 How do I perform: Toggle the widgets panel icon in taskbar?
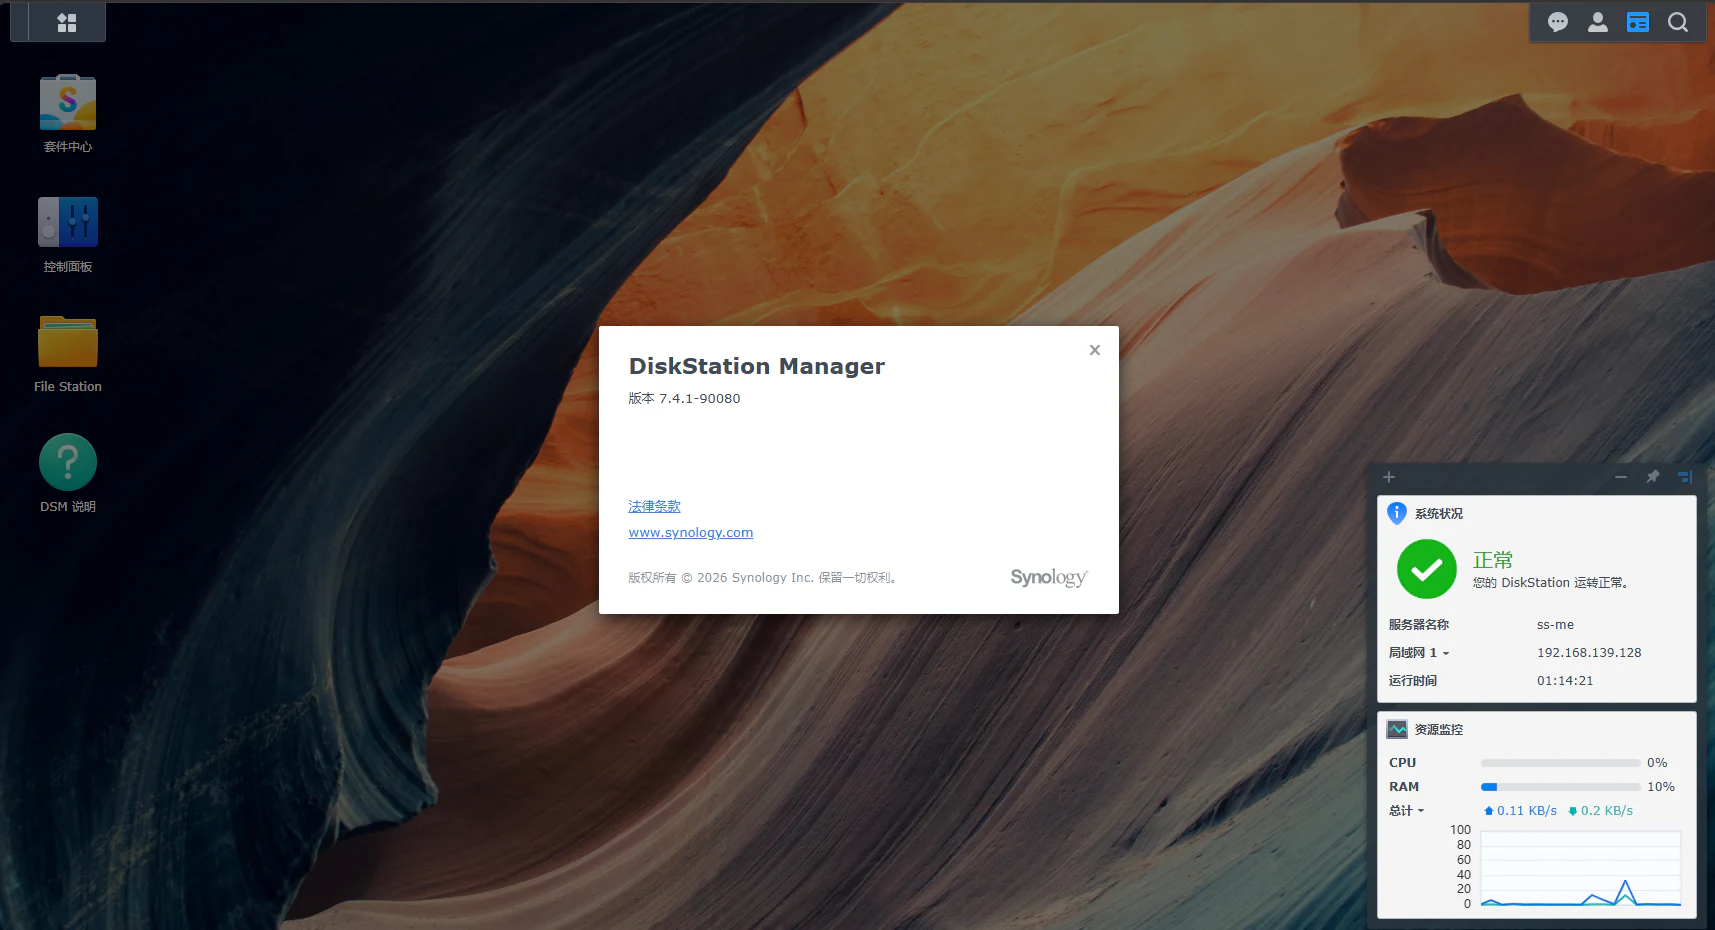pyautogui.click(x=1638, y=22)
